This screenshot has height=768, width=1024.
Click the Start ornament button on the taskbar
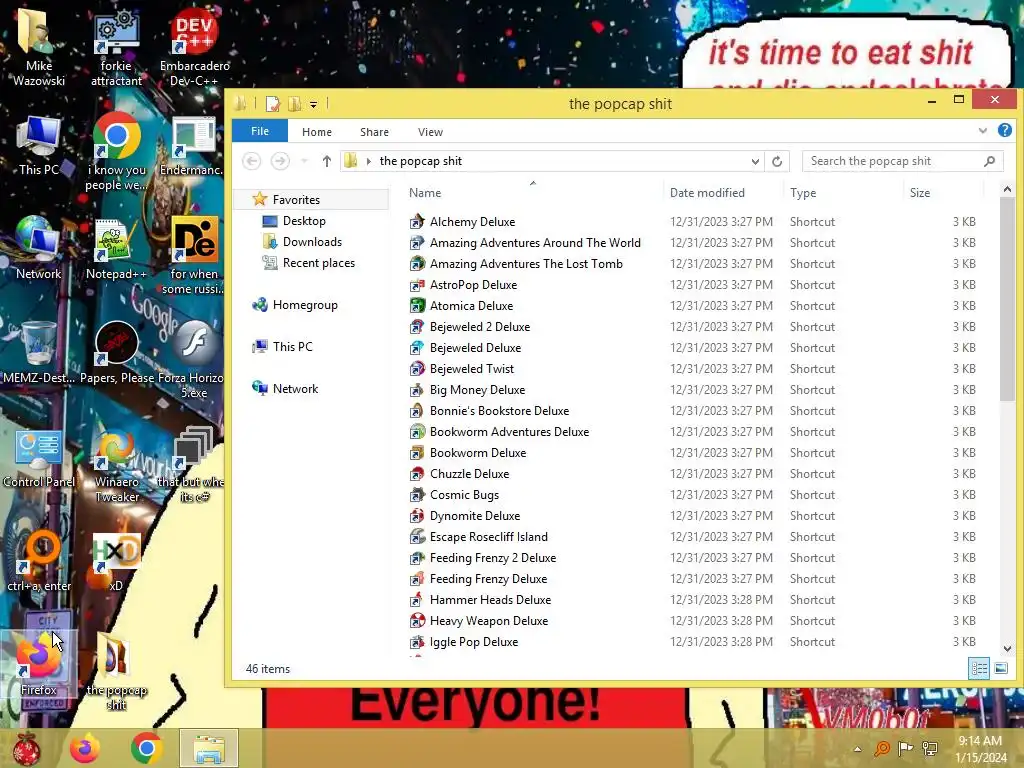pyautogui.click(x=27, y=748)
